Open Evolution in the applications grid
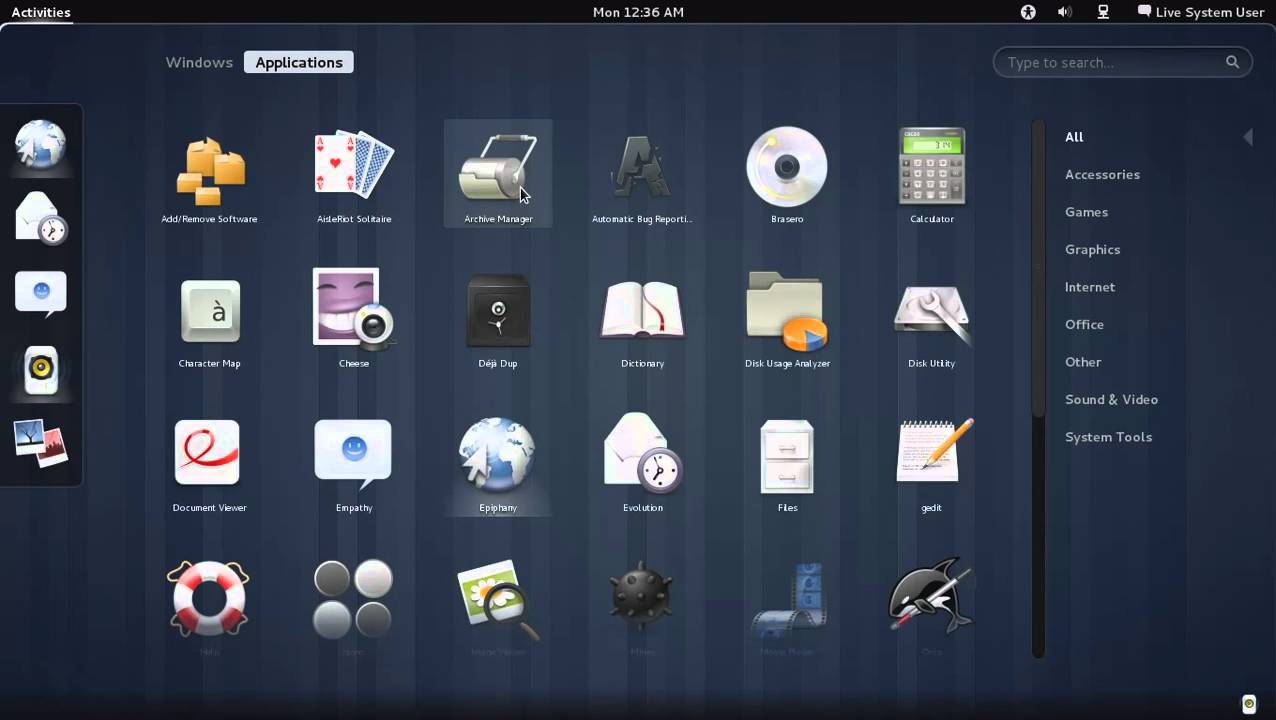 pyautogui.click(x=642, y=462)
